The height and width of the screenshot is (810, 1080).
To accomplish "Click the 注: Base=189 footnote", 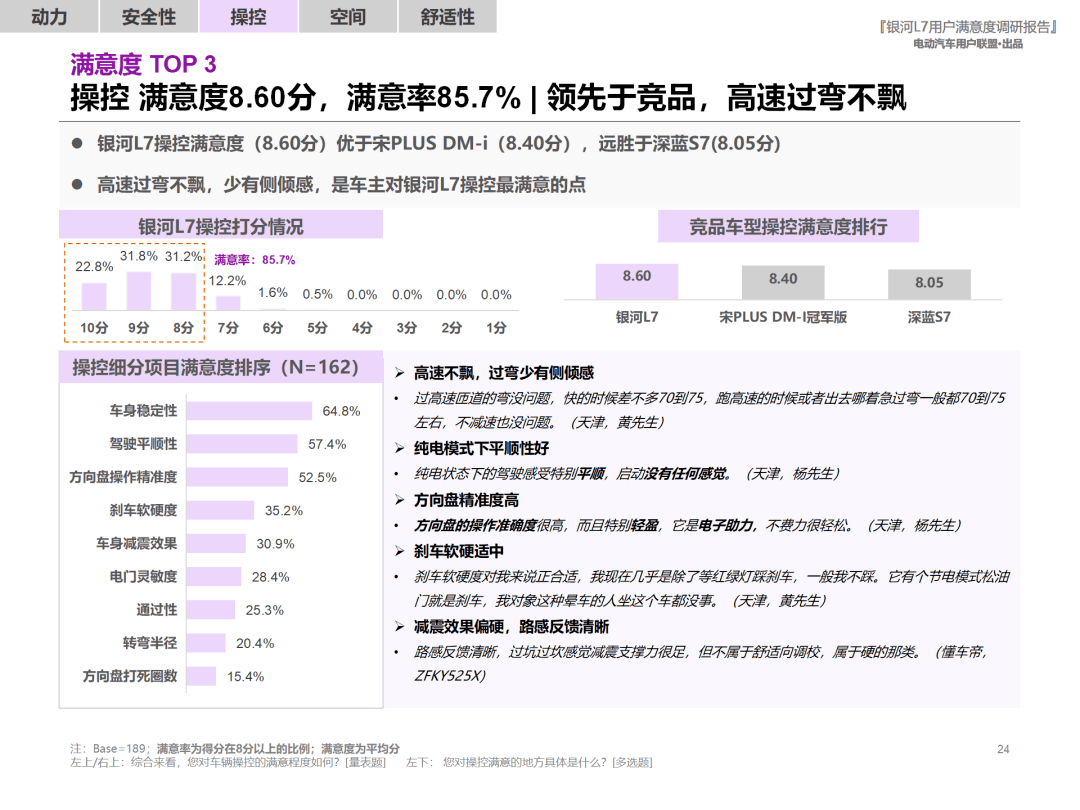I will pos(235,749).
